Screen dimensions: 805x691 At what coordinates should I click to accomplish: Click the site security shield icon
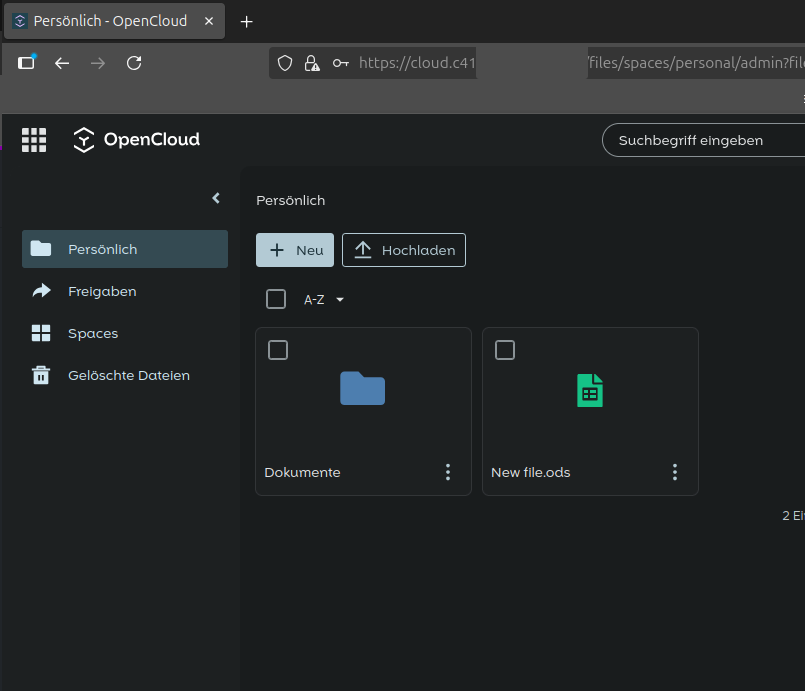(285, 63)
